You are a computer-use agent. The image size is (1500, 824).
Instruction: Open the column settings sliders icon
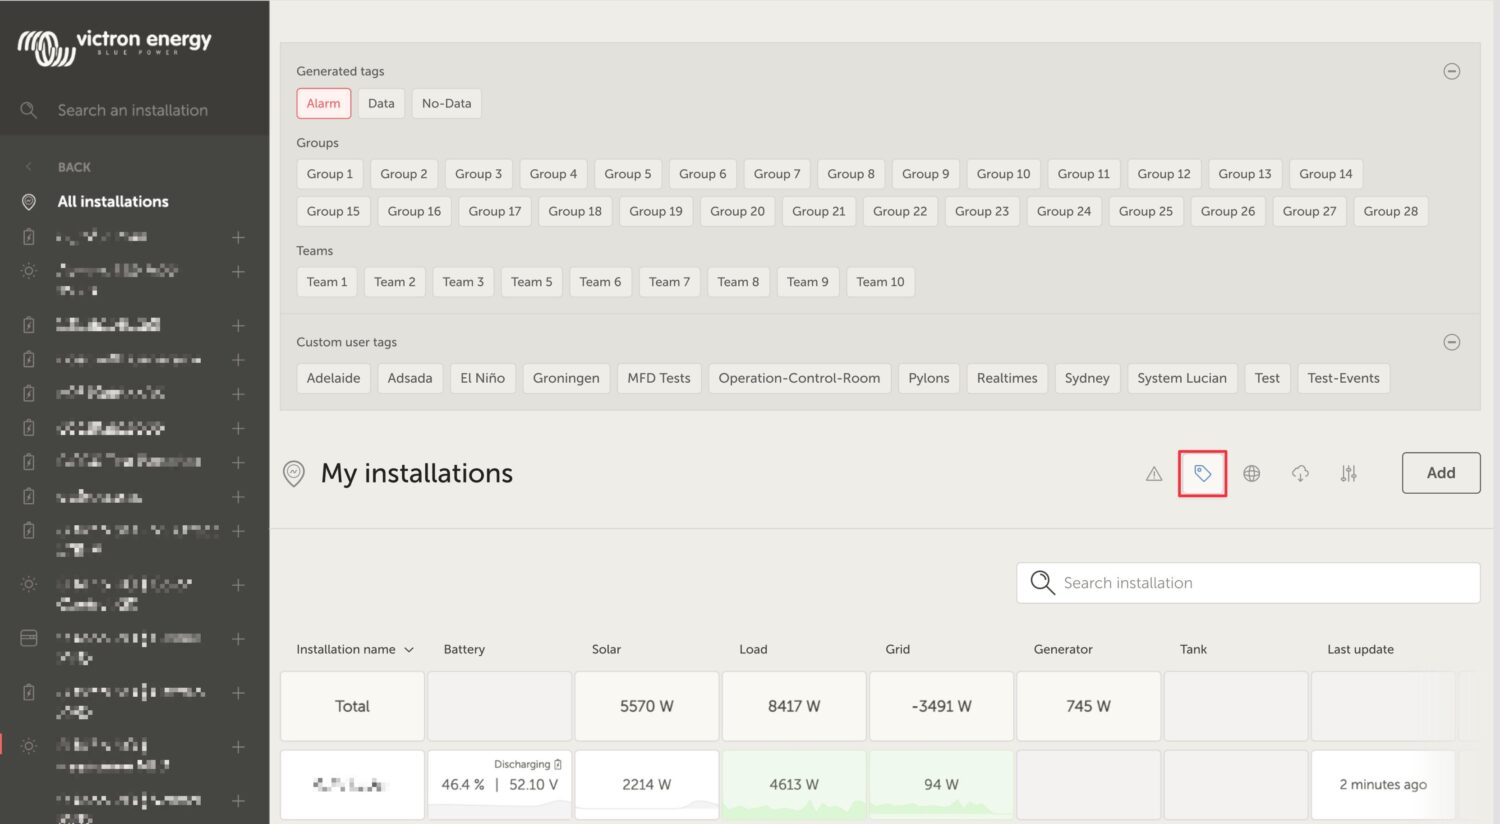pos(1348,473)
